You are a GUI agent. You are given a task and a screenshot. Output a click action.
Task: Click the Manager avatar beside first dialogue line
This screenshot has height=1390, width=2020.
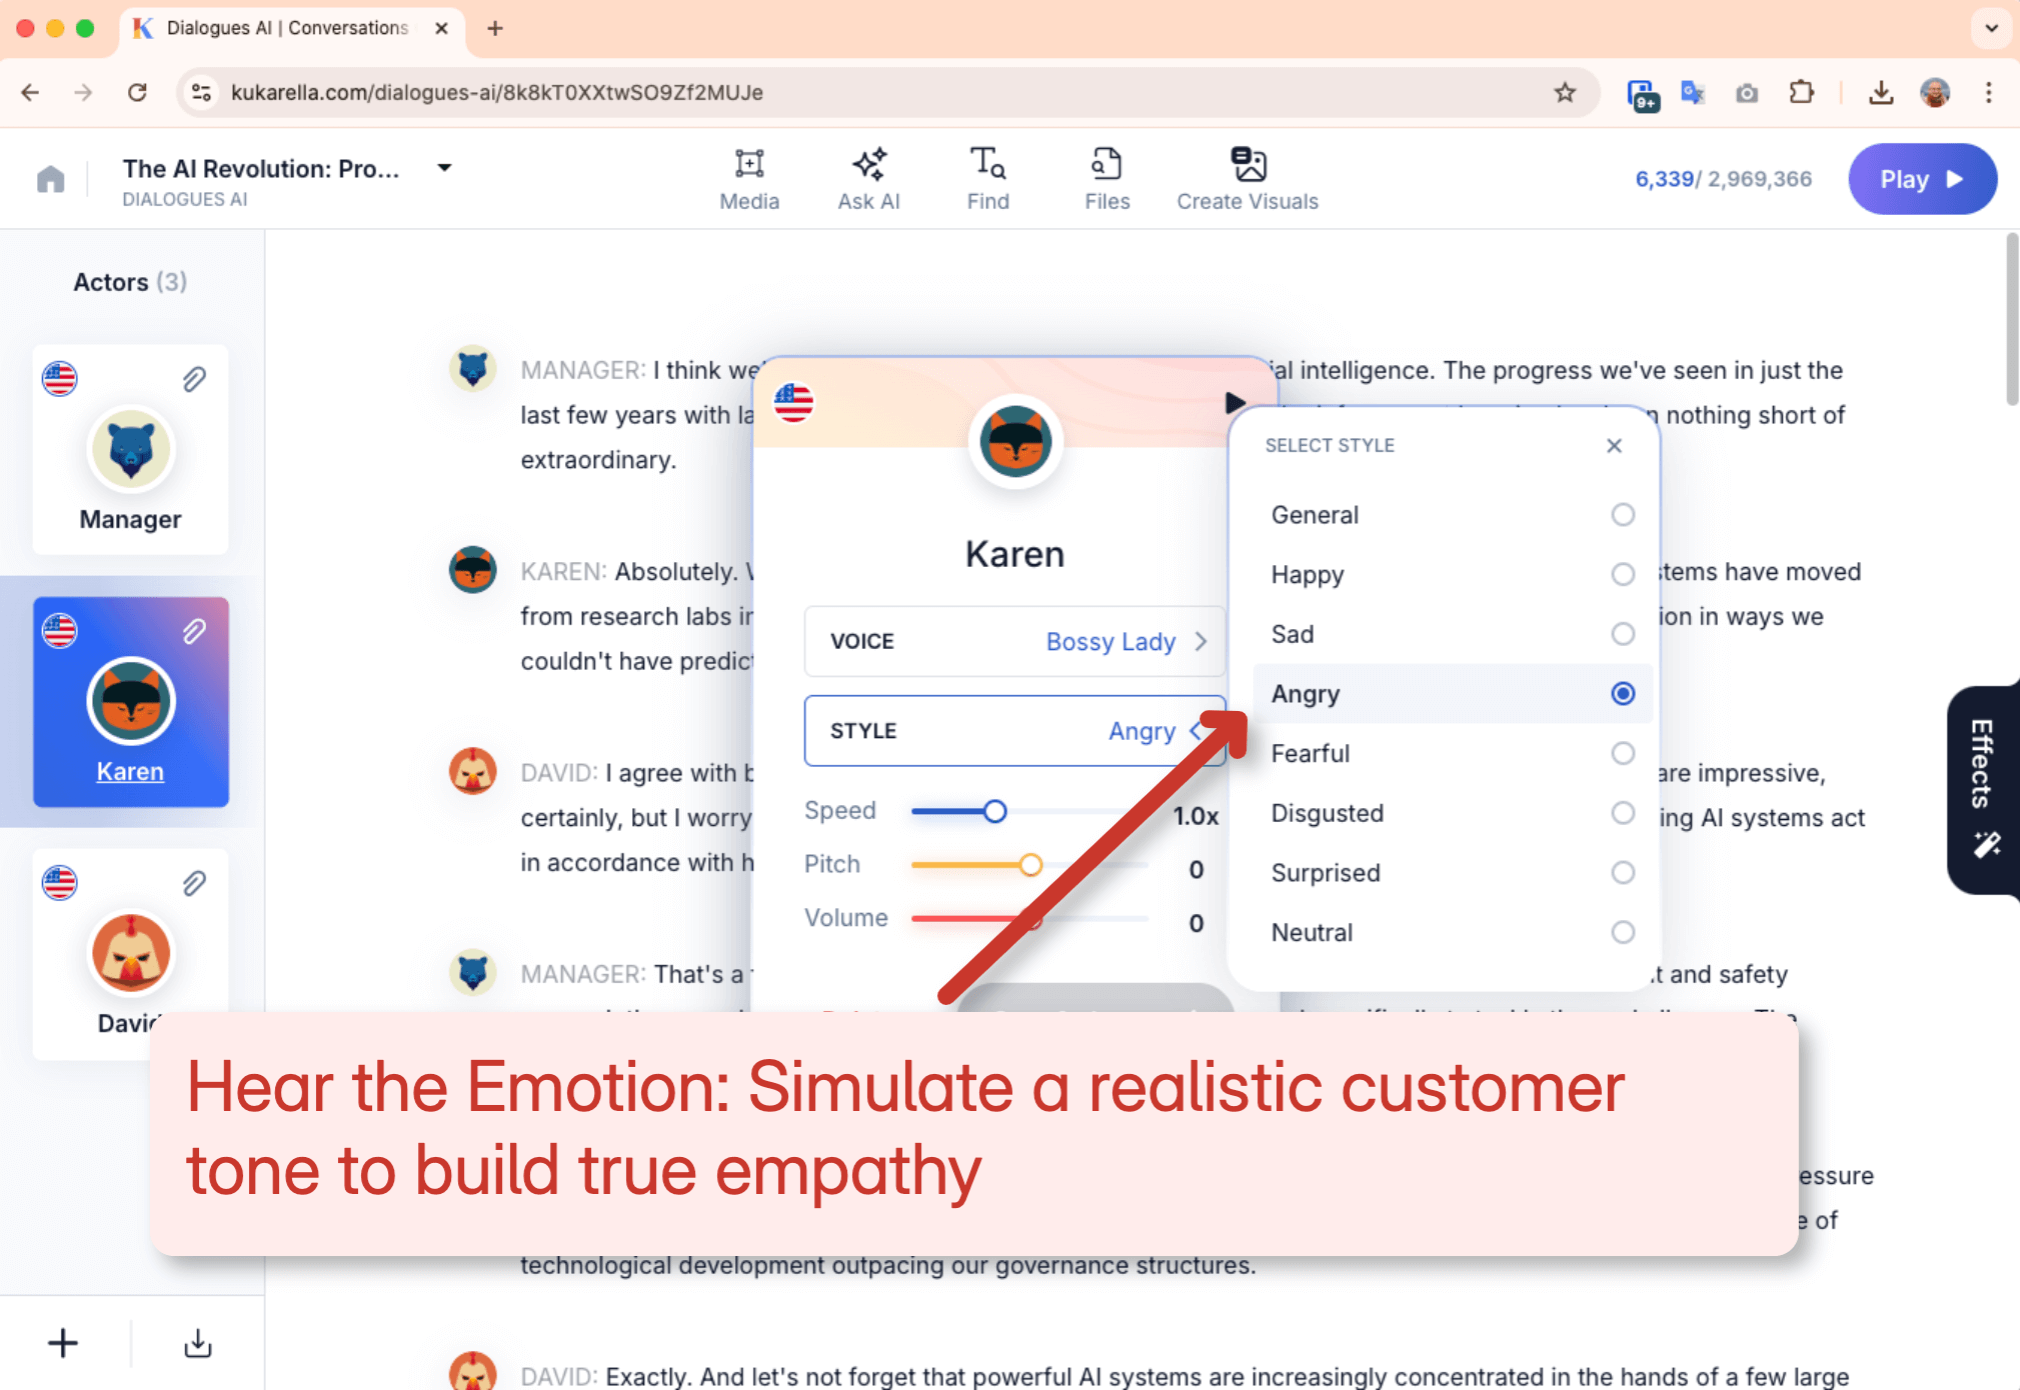(x=473, y=370)
